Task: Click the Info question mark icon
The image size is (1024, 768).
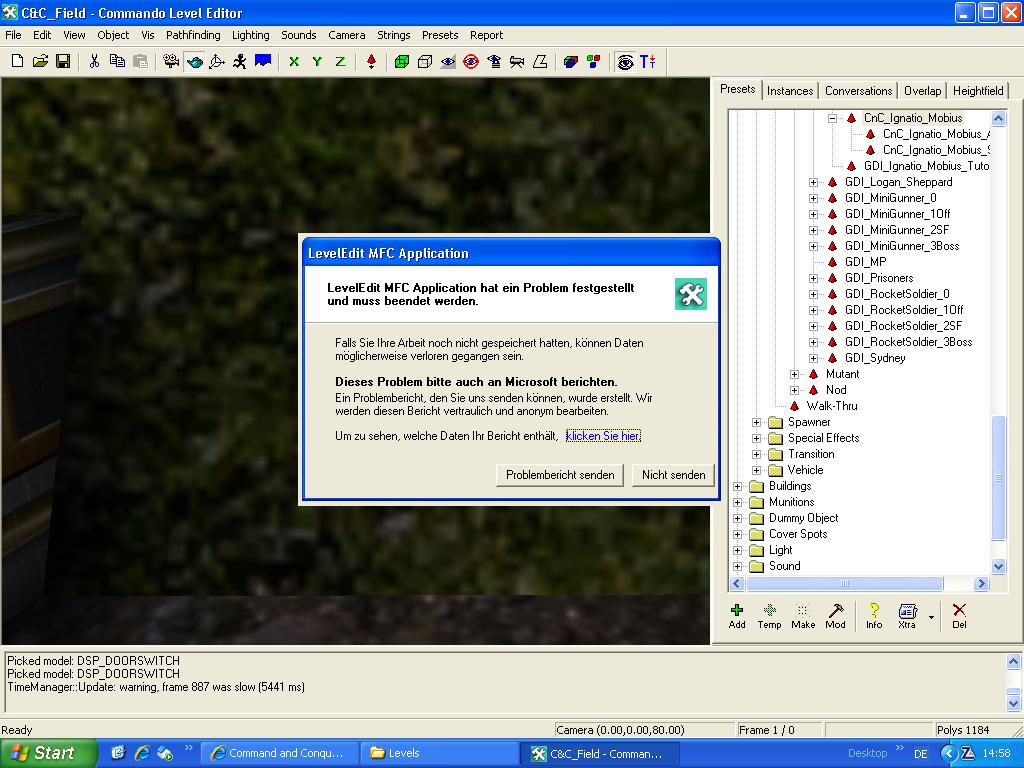Action: click(x=874, y=615)
